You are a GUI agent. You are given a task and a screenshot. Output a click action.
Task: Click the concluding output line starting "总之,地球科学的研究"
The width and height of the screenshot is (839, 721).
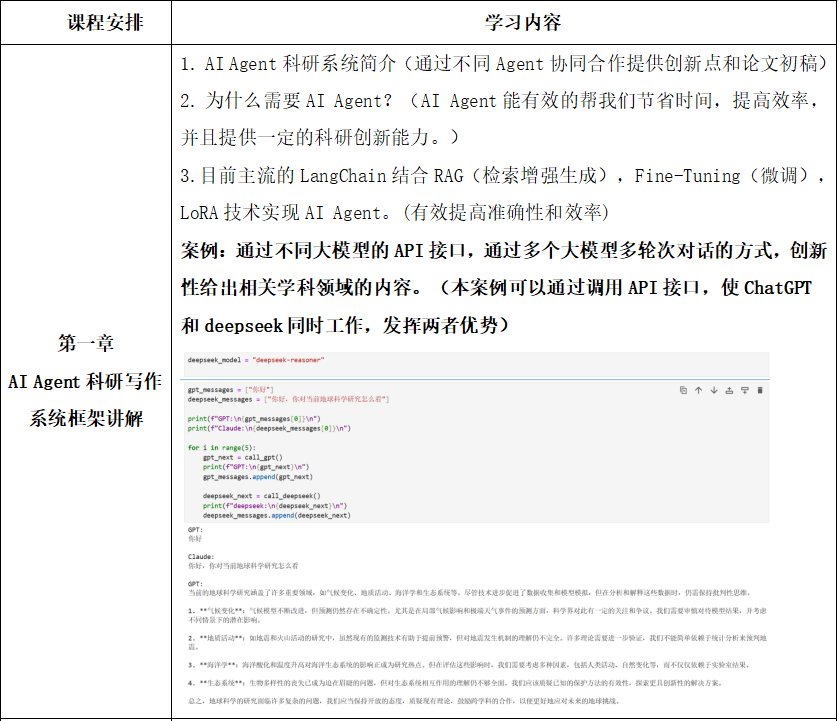click(x=404, y=701)
